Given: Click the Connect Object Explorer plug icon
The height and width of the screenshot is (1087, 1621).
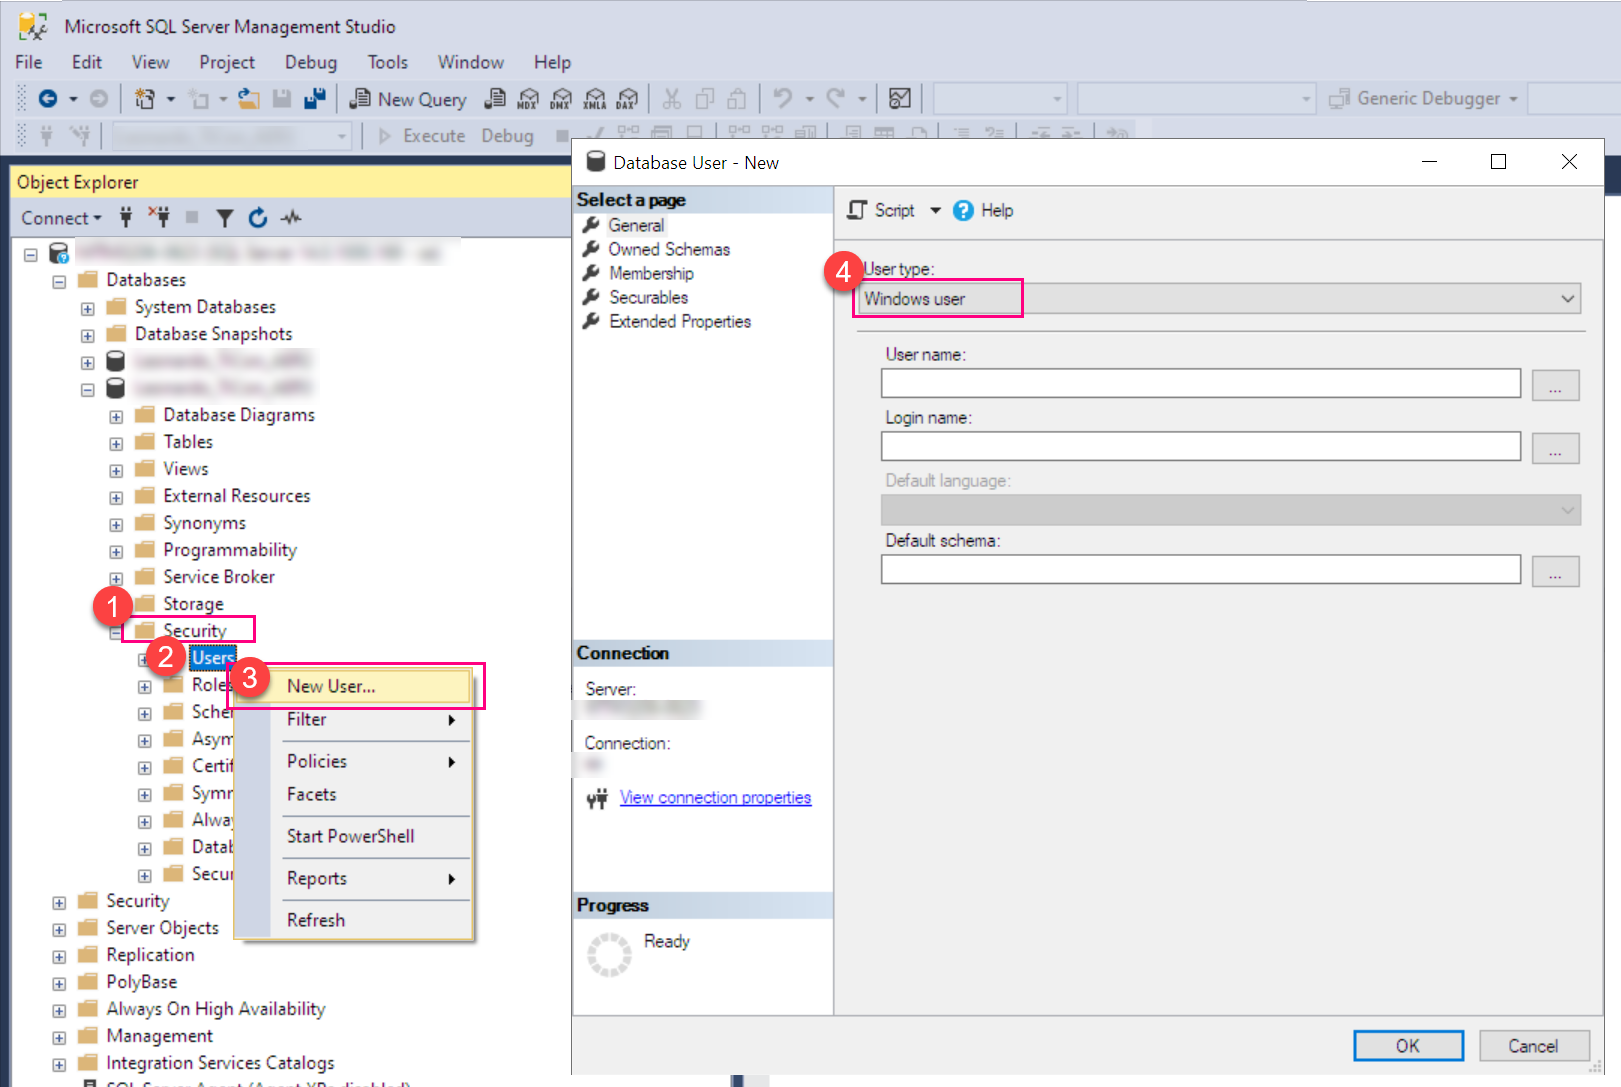Looking at the screenshot, I should coord(126,218).
